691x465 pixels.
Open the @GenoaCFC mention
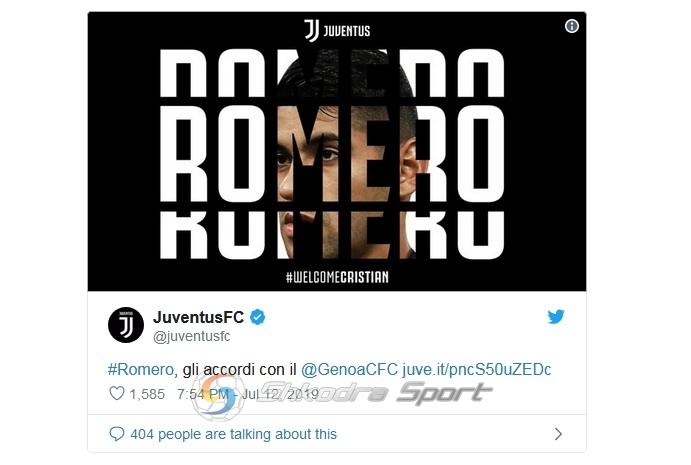pos(349,369)
